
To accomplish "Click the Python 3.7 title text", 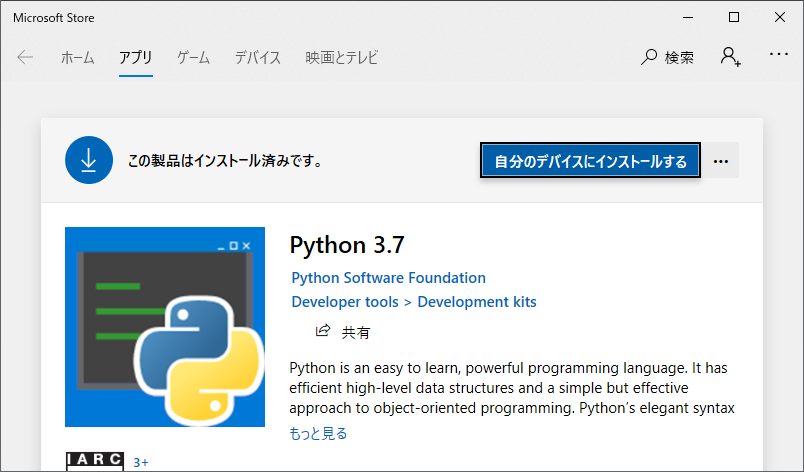I will tap(347, 245).
